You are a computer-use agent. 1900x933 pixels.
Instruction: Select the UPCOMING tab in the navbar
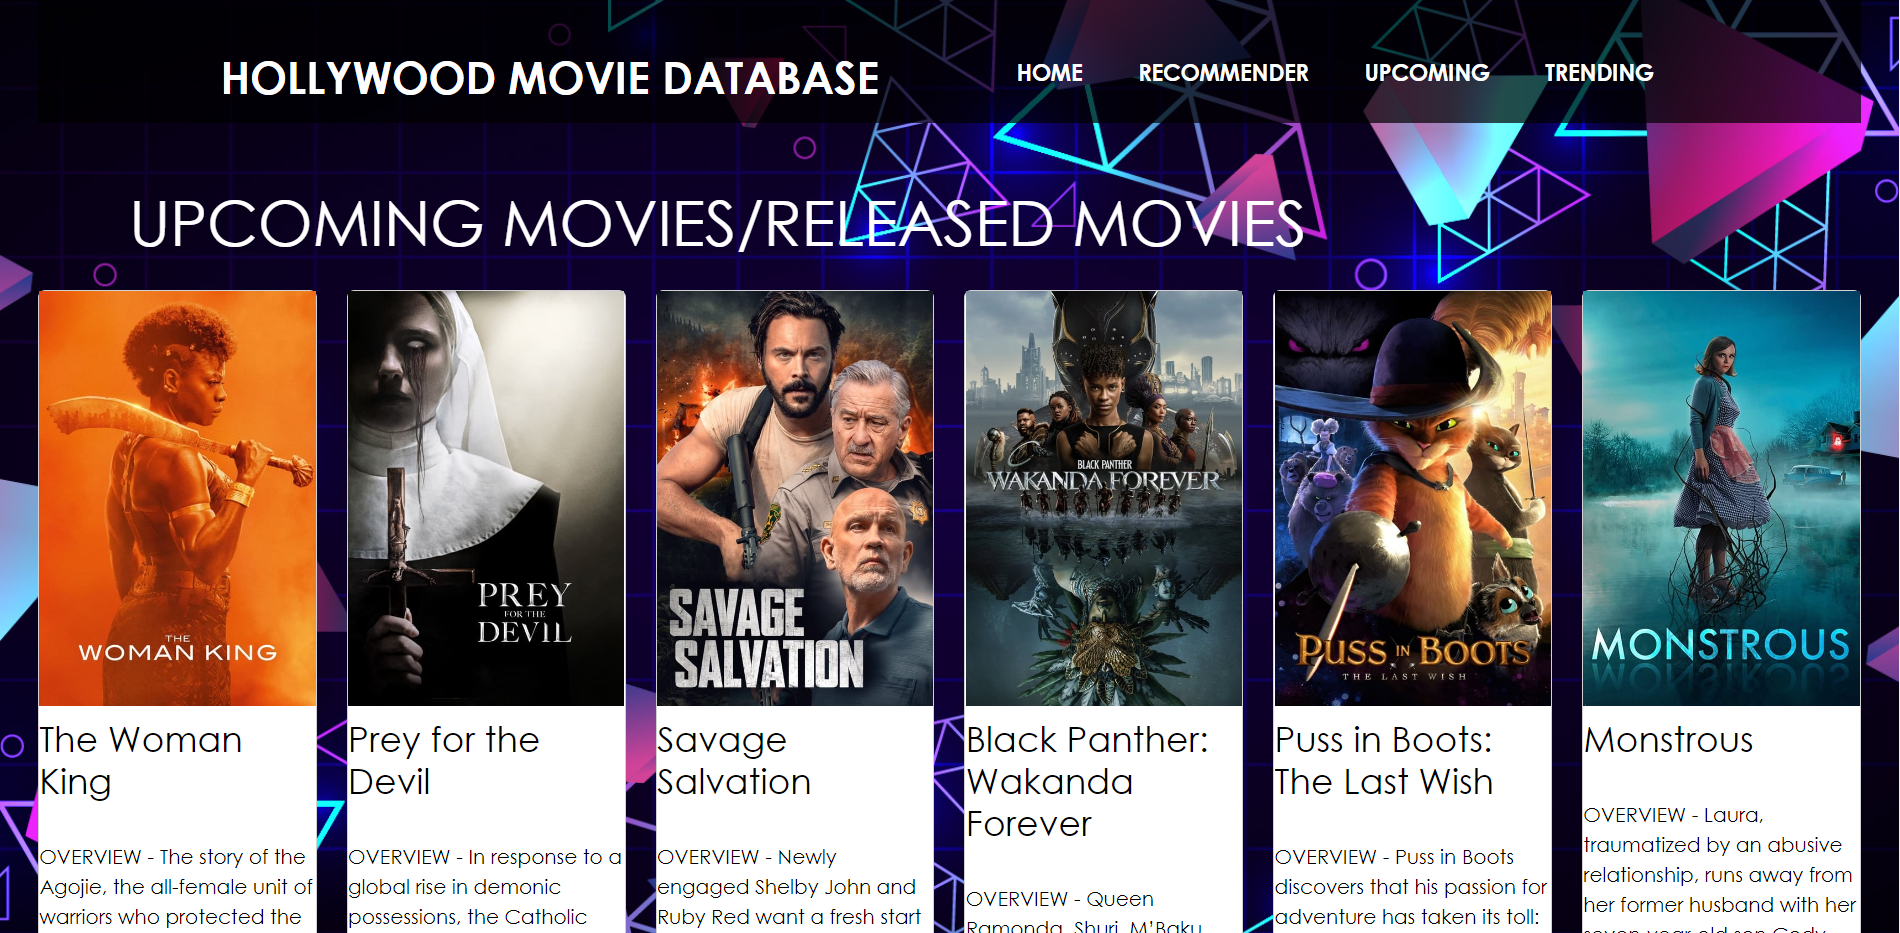click(x=1427, y=73)
